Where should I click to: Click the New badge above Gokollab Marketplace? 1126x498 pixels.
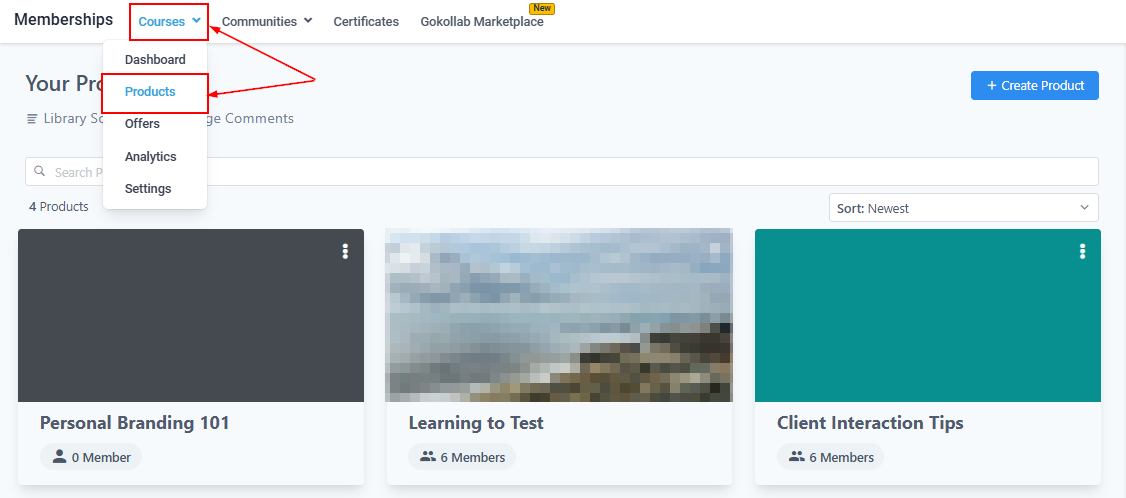pos(542,8)
